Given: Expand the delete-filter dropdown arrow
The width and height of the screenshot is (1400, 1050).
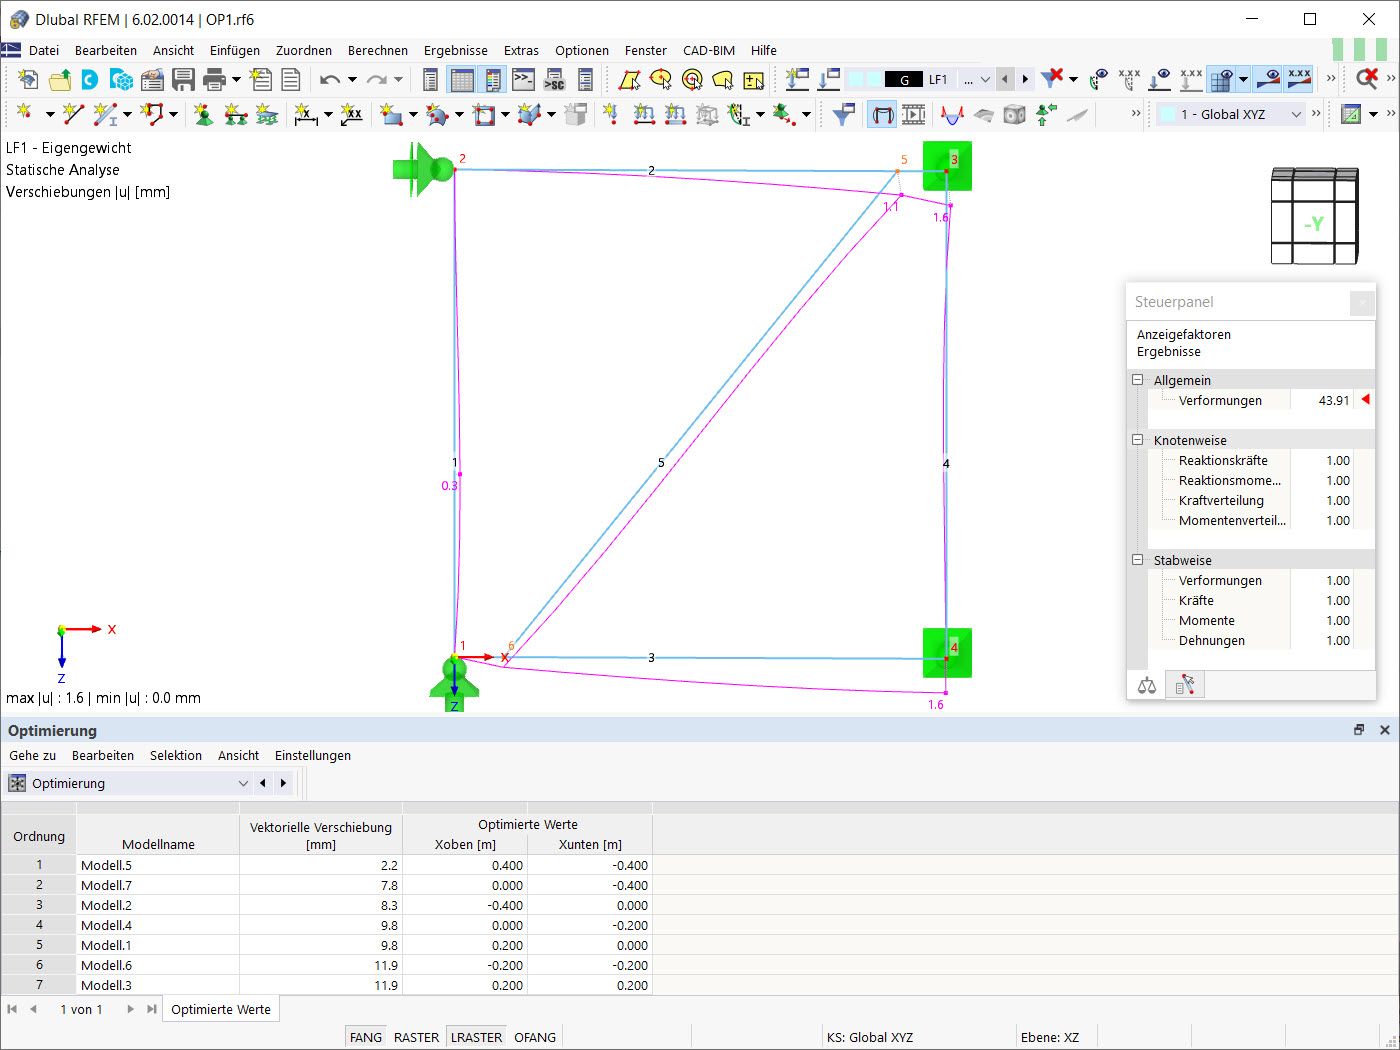Looking at the screenshot, I should click(x=1073, y=80).
